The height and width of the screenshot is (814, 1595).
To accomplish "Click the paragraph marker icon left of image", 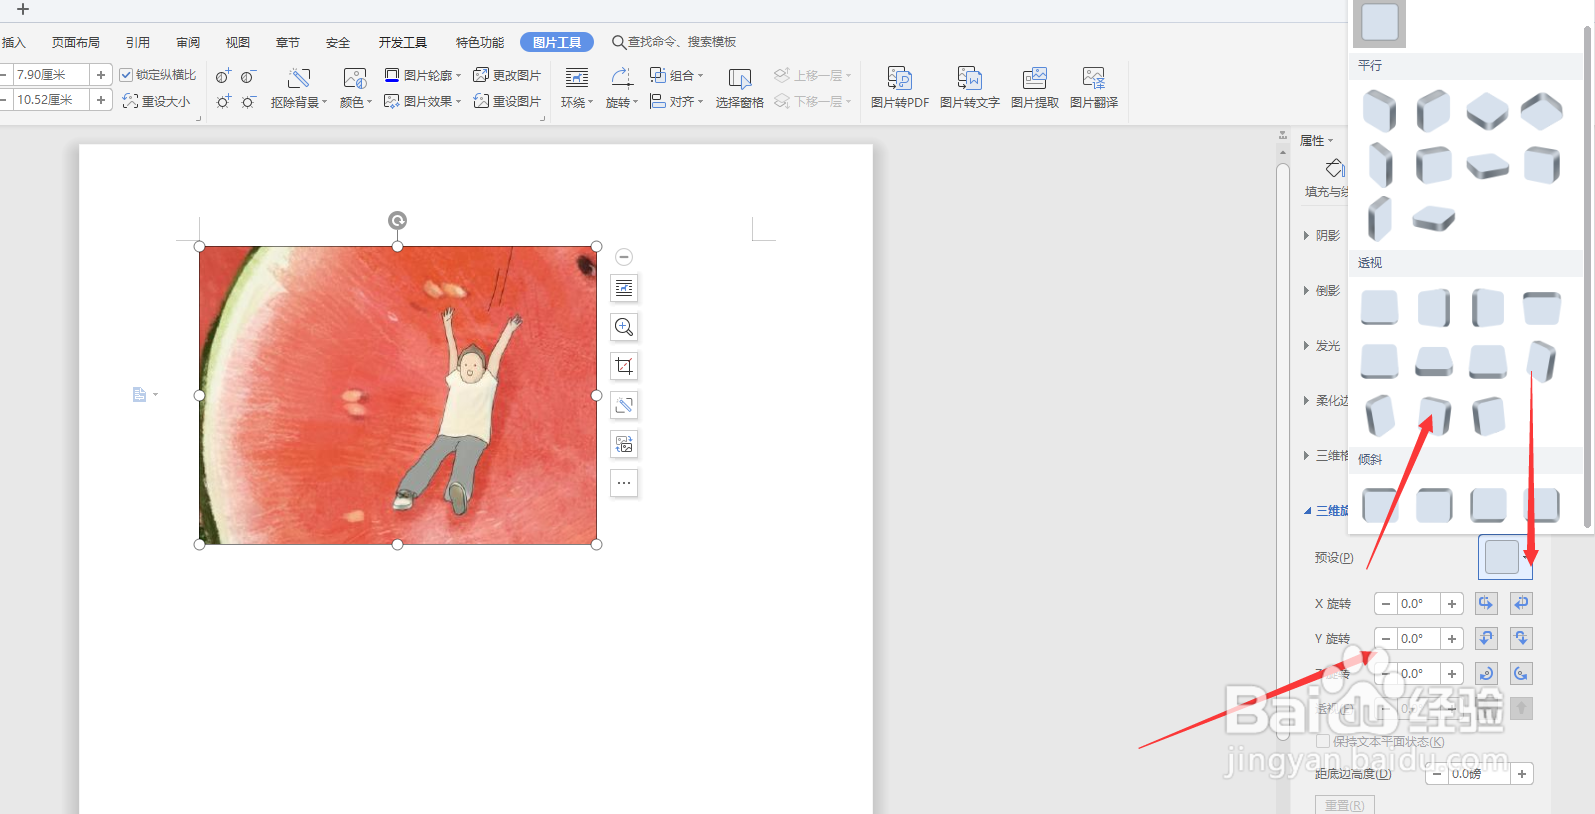I will coord(140,395).
